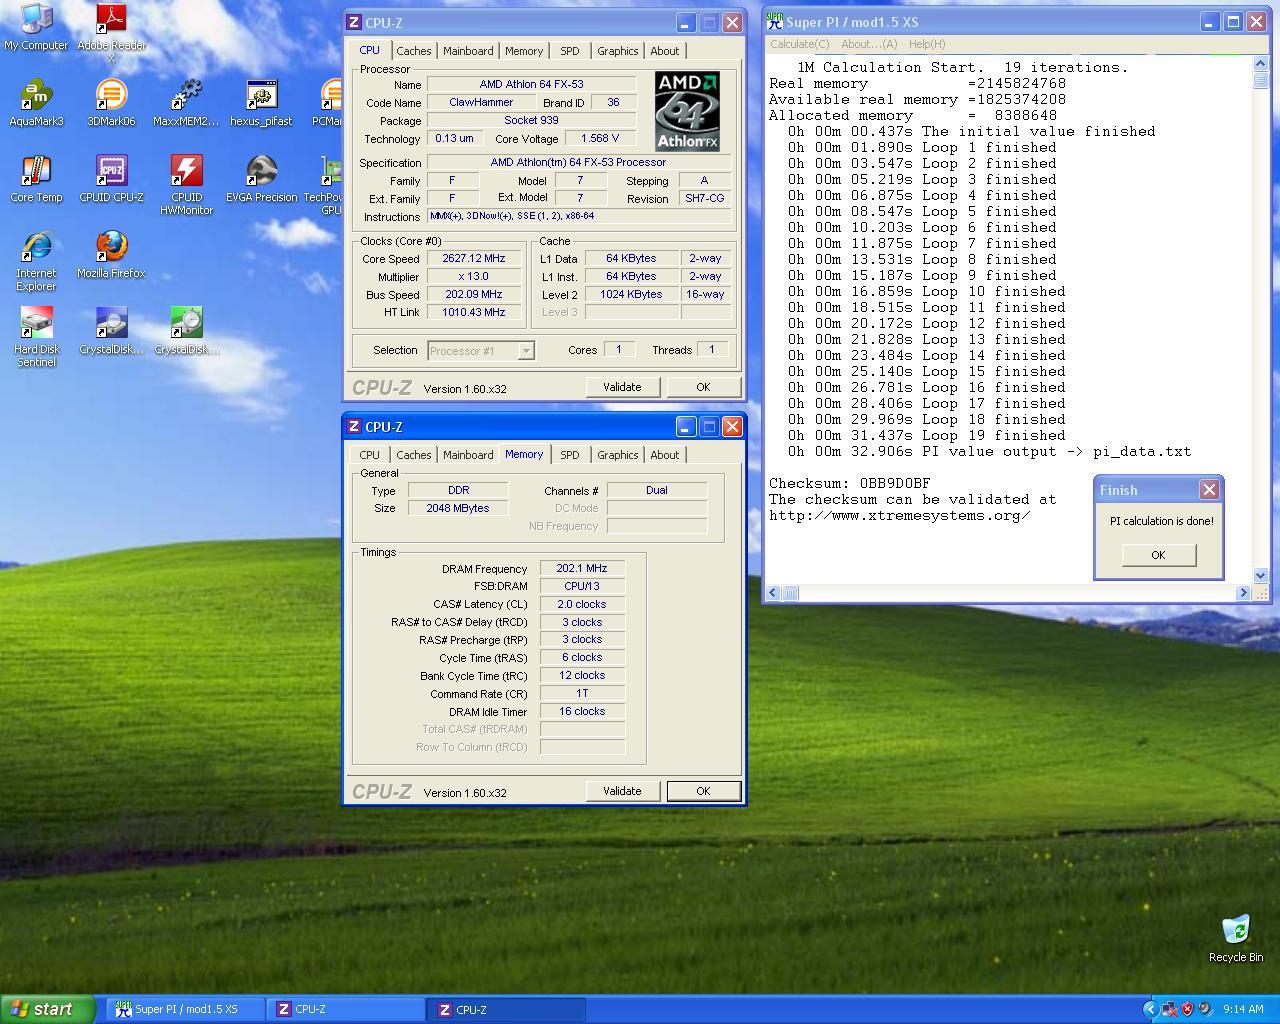This screenshot has height=1024, width=1280.
Task: Open AquaMark3 desktop shortcut
Action: (x=36, y=103)
